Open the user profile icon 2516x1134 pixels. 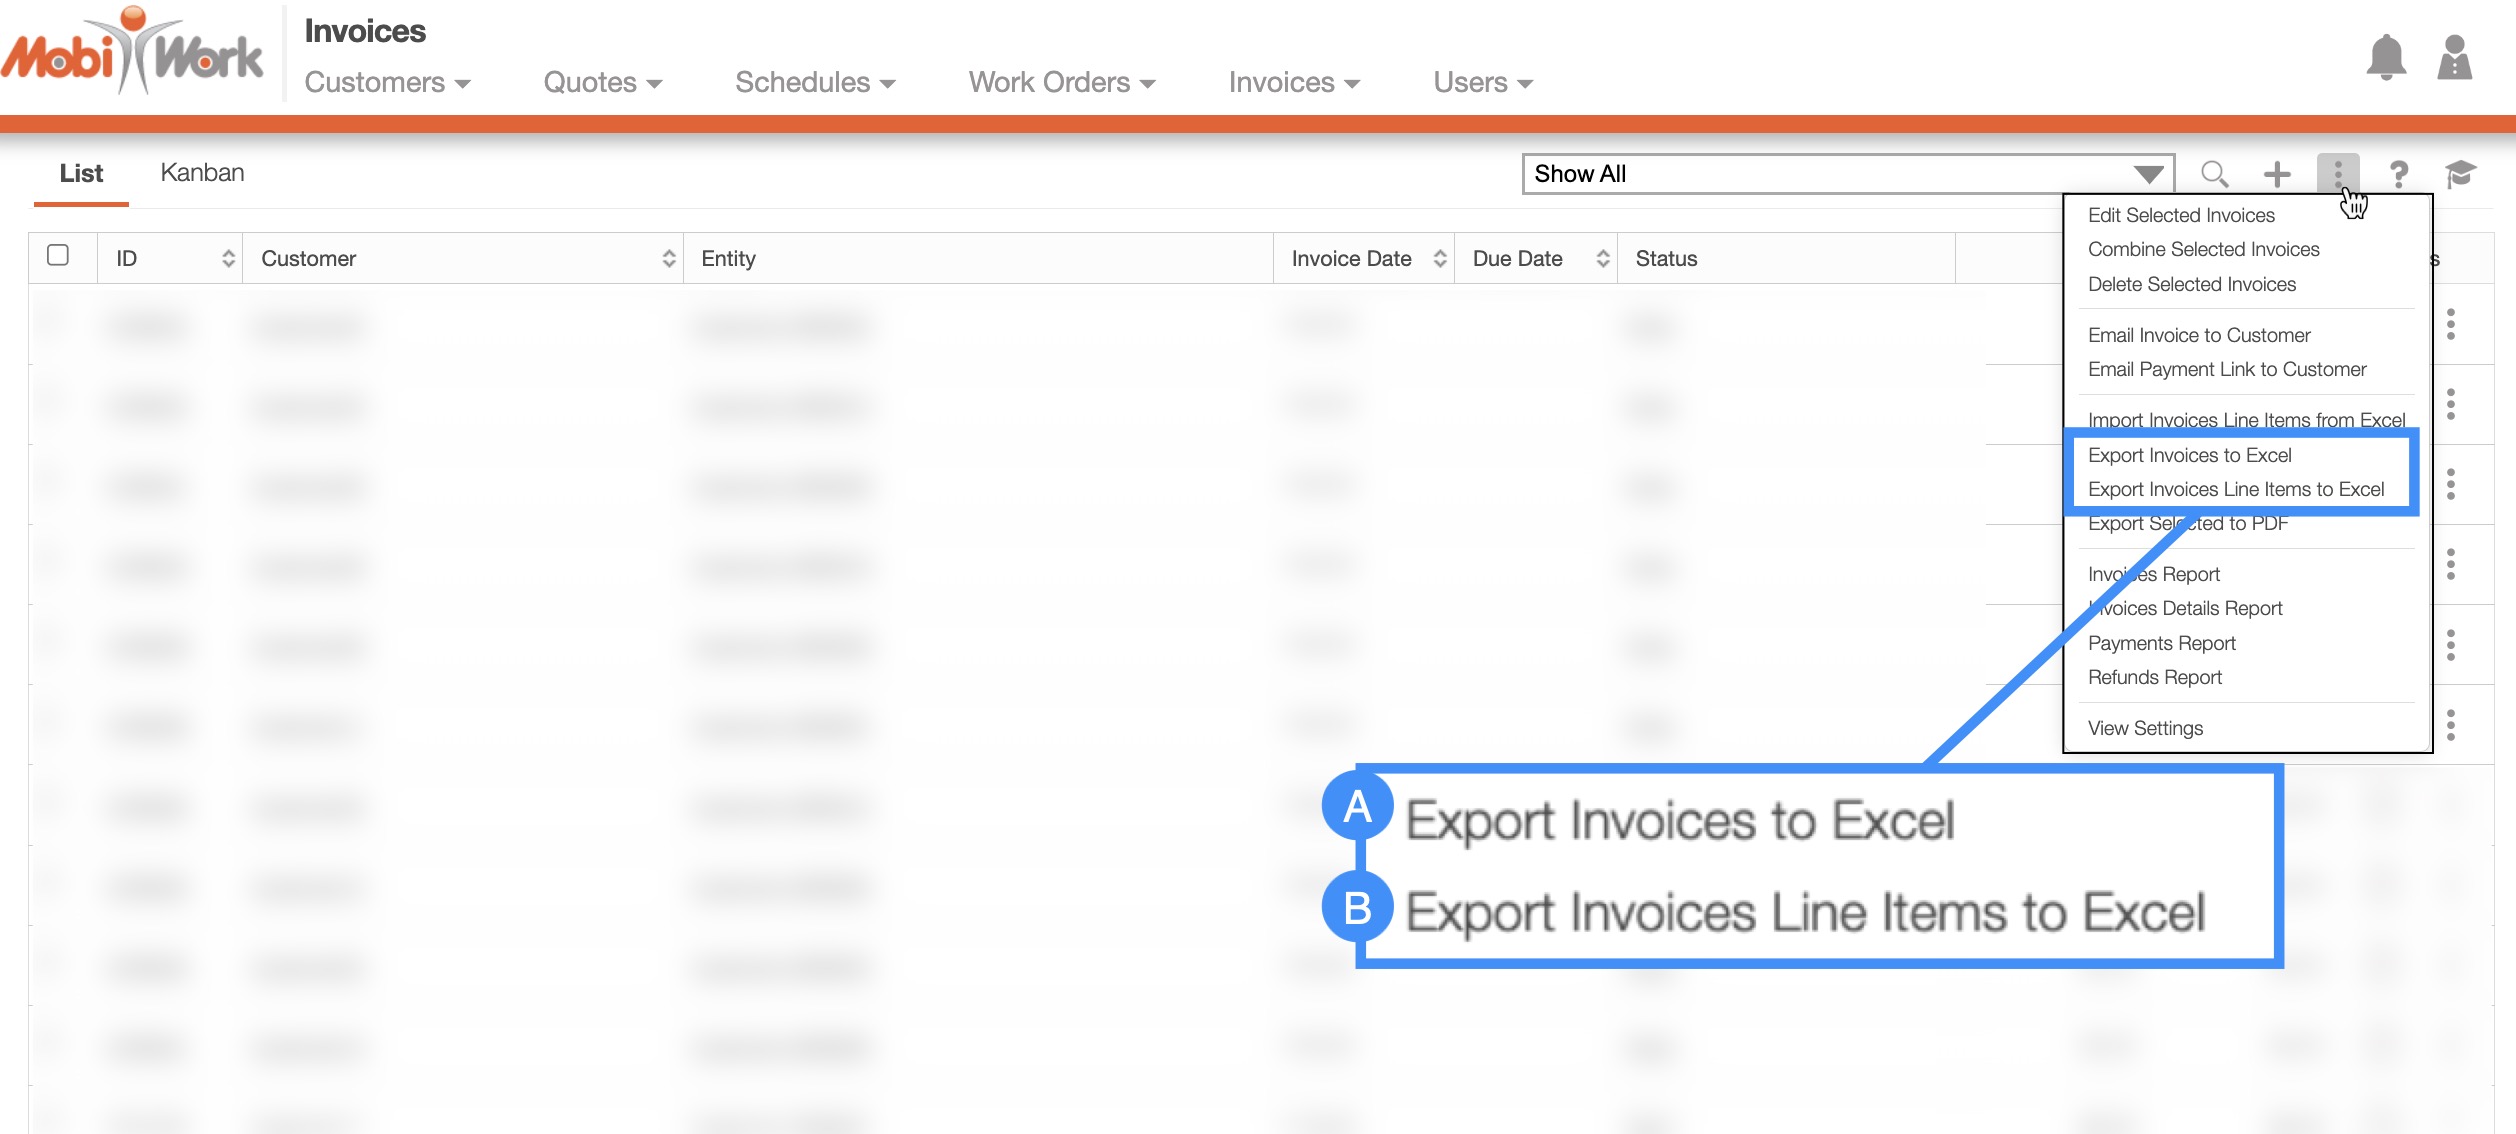[x=2454, y=58]
